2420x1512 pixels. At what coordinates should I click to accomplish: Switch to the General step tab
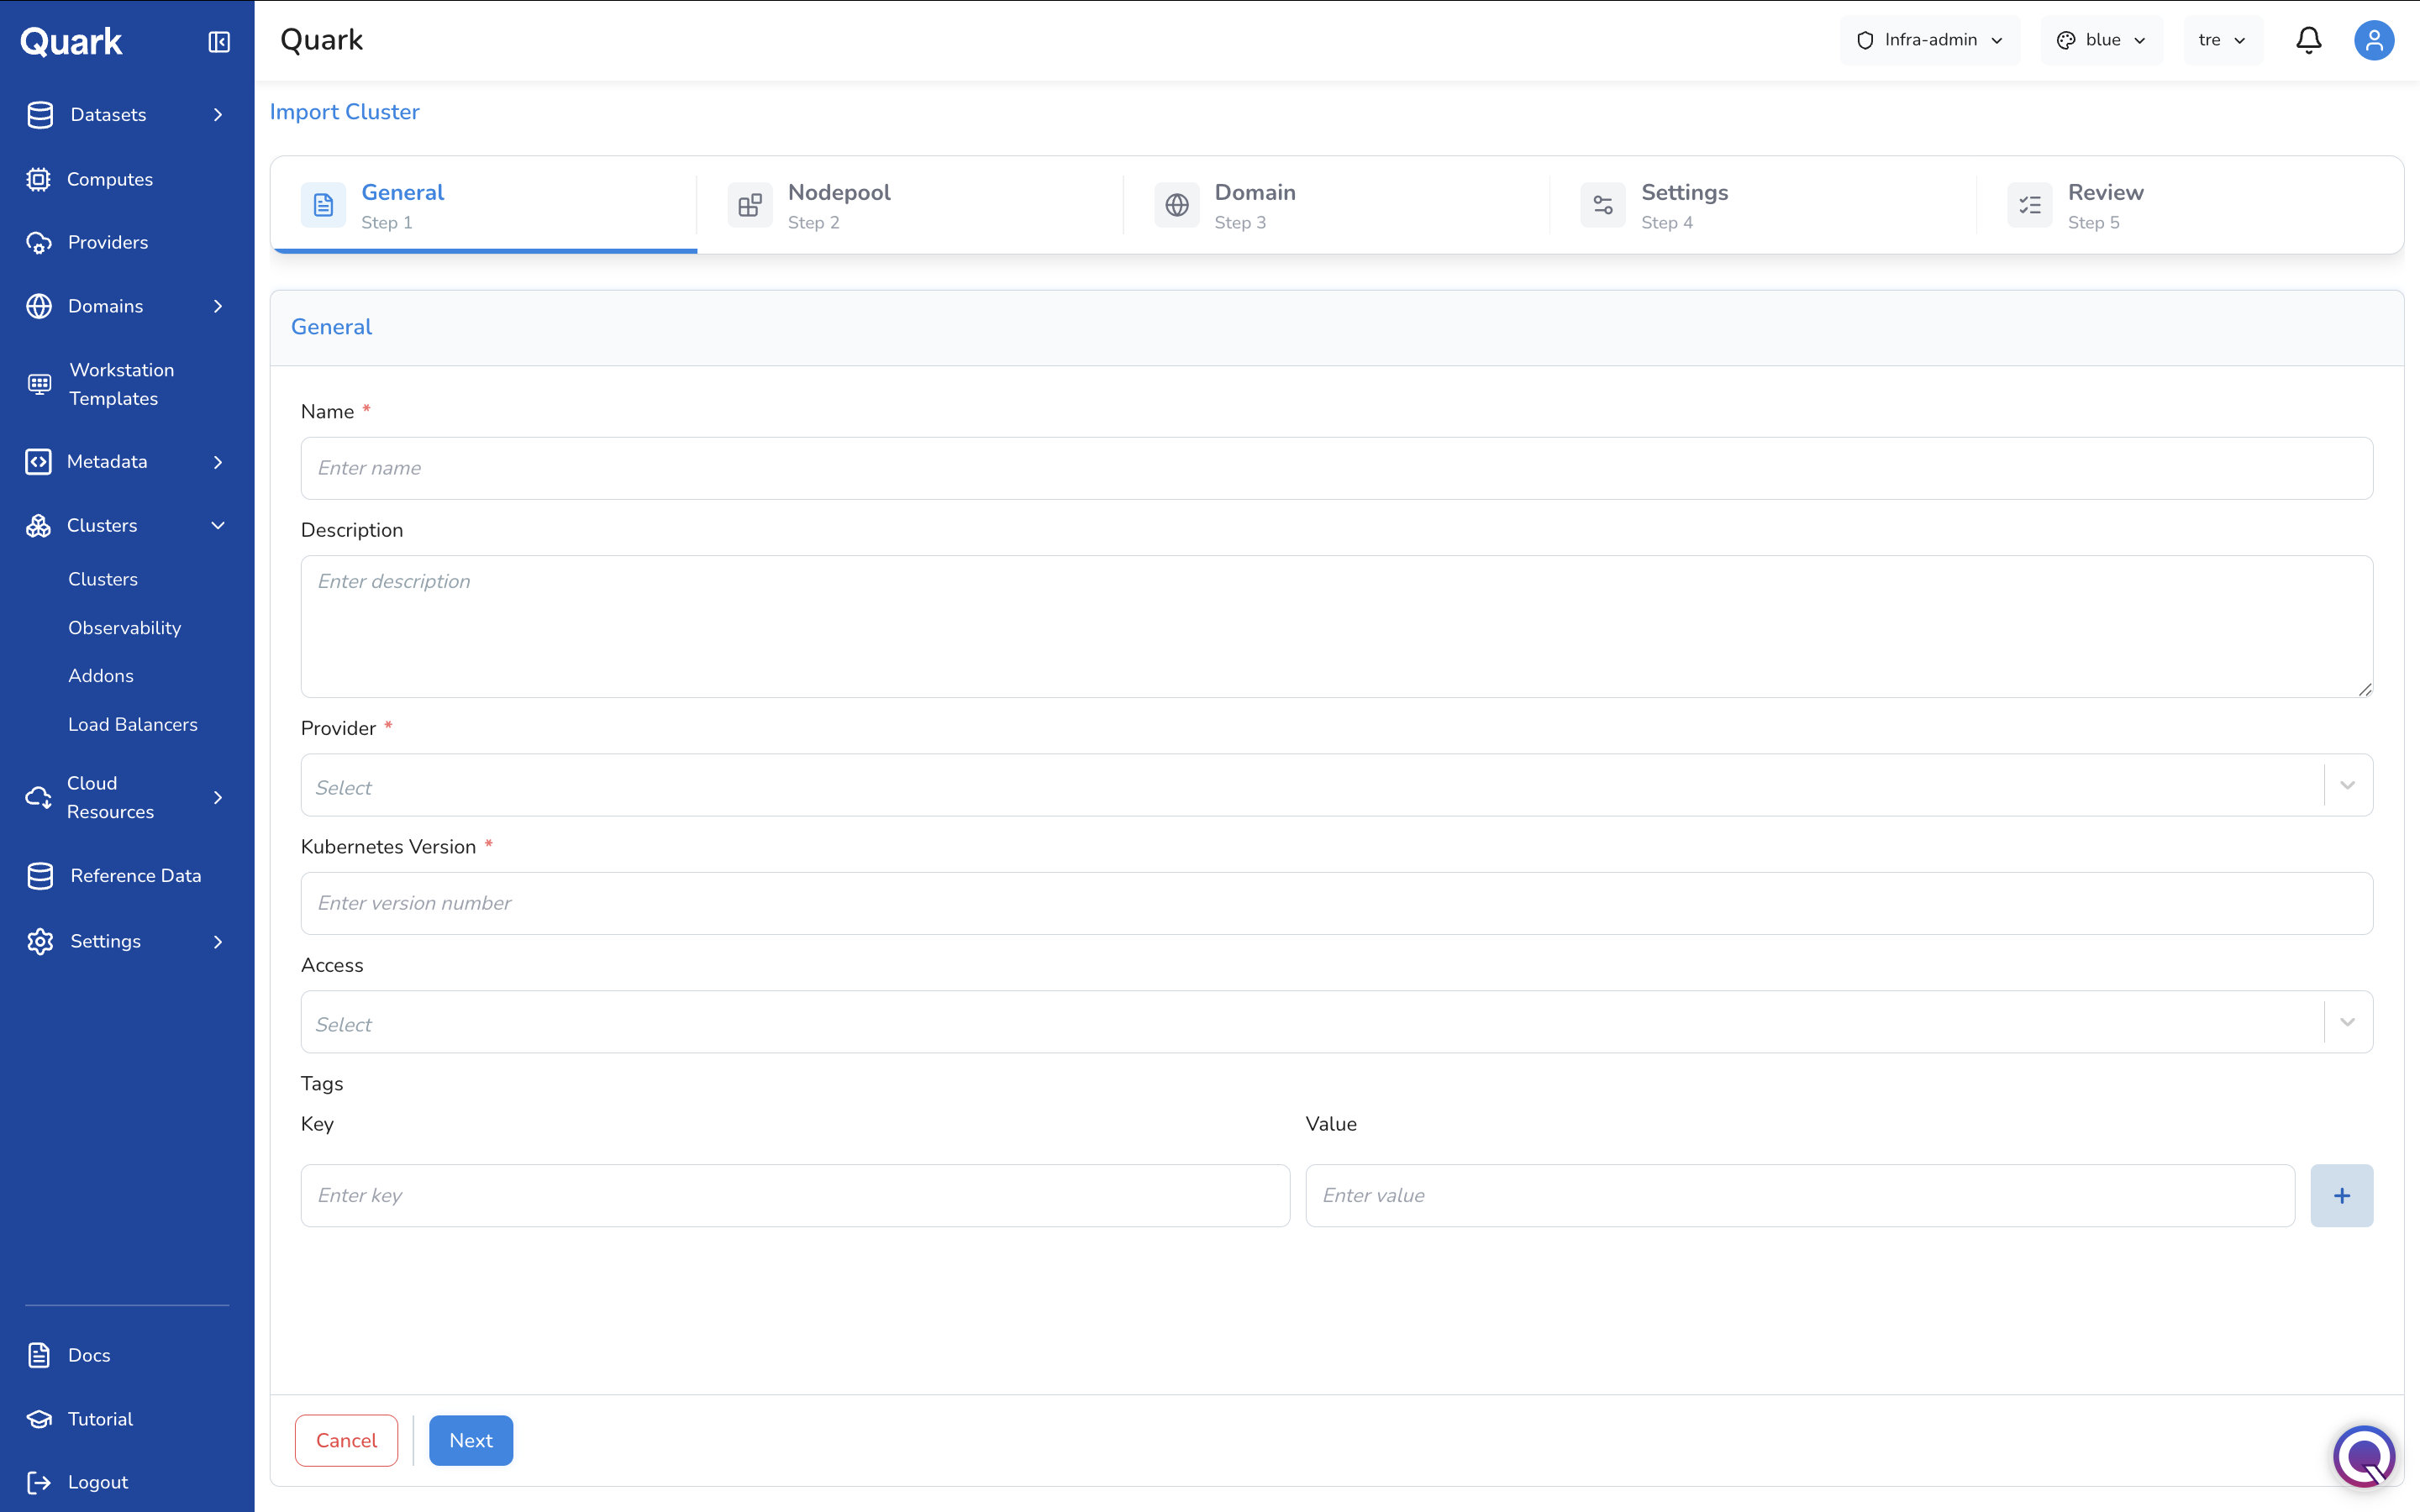click(x=484, y=205)
